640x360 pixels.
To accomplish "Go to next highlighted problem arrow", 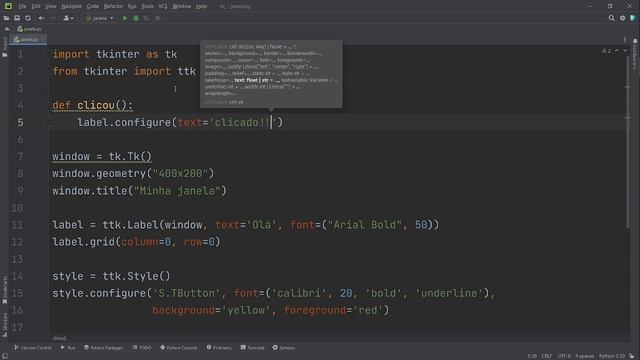I will tap(625, 51).
